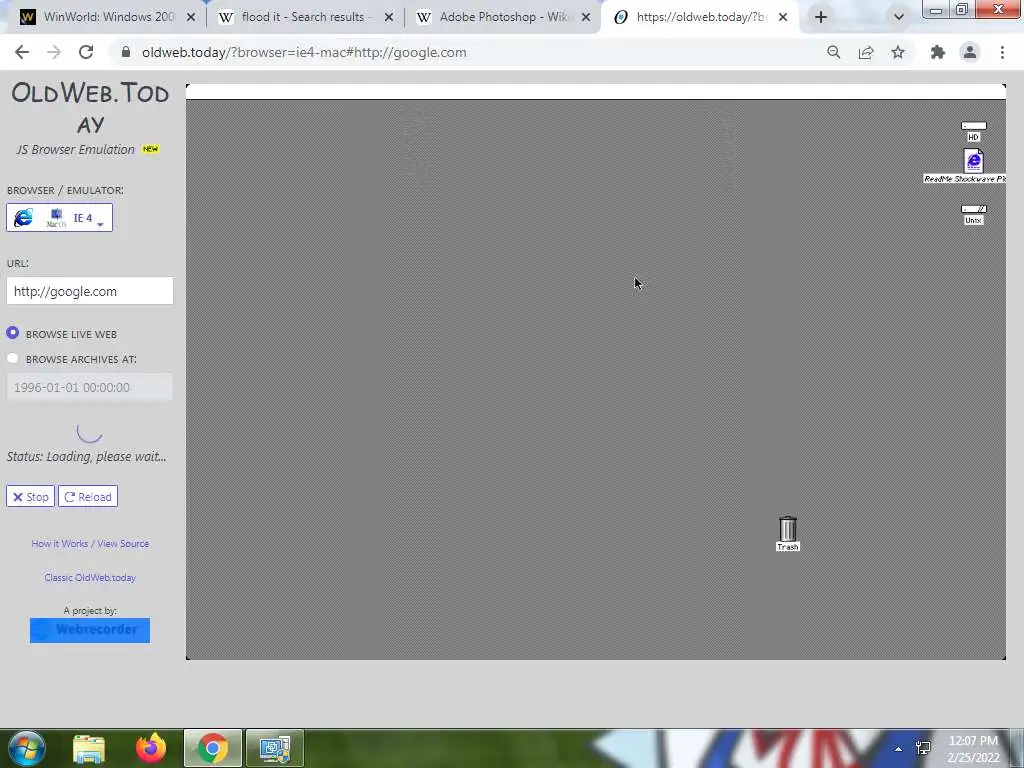
Task: Select Browse Archives At radio option
Action: 12,358
